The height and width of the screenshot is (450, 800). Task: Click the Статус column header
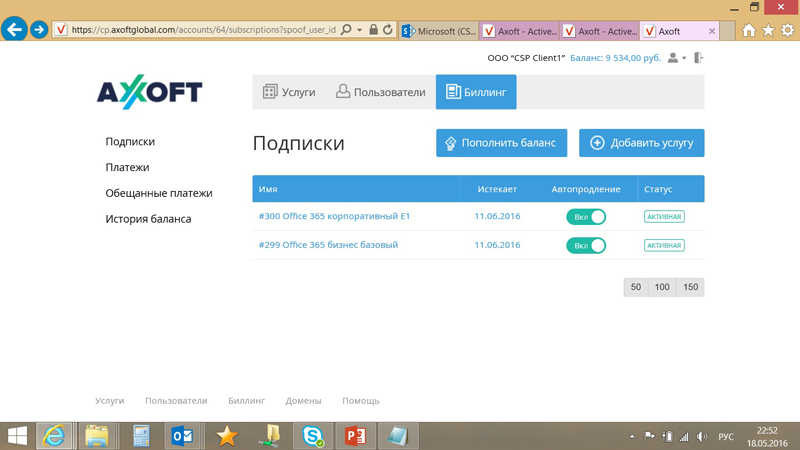click(x=658, y=189)
